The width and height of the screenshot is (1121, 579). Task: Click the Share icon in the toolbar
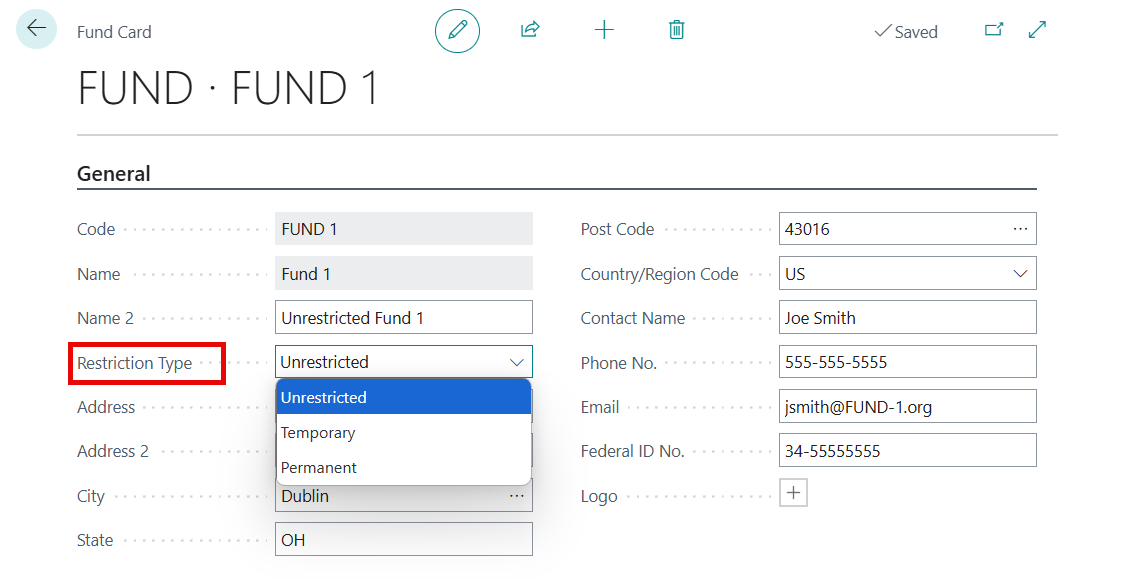(x=529, y=29)
